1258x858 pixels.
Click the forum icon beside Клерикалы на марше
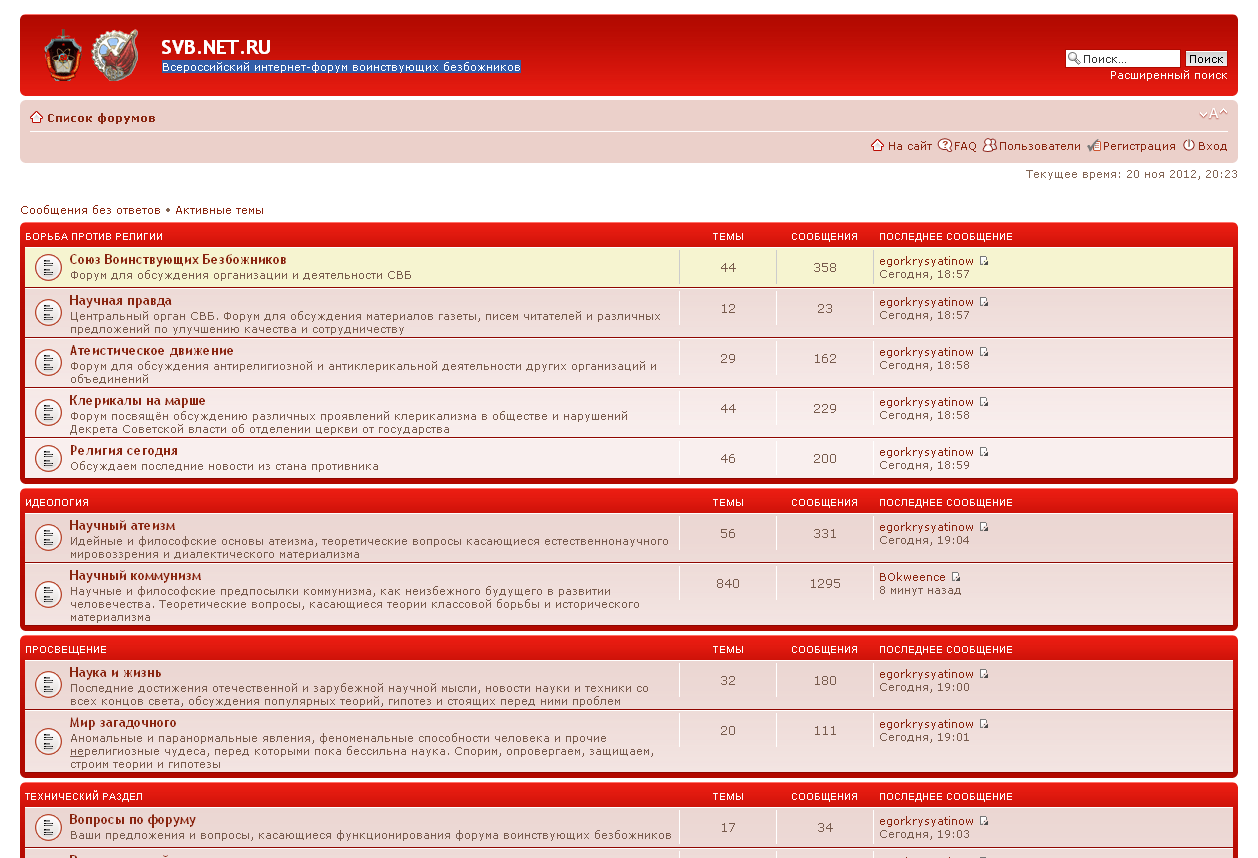pos(48,413)
